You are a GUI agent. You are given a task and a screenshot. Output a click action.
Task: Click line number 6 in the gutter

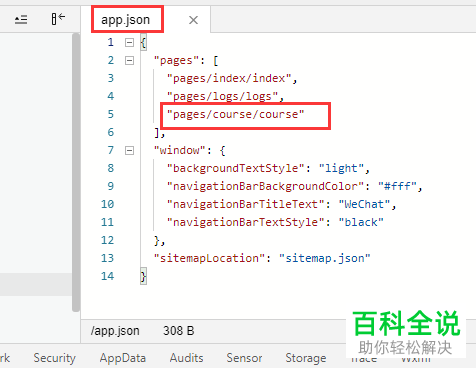(111, 132)
